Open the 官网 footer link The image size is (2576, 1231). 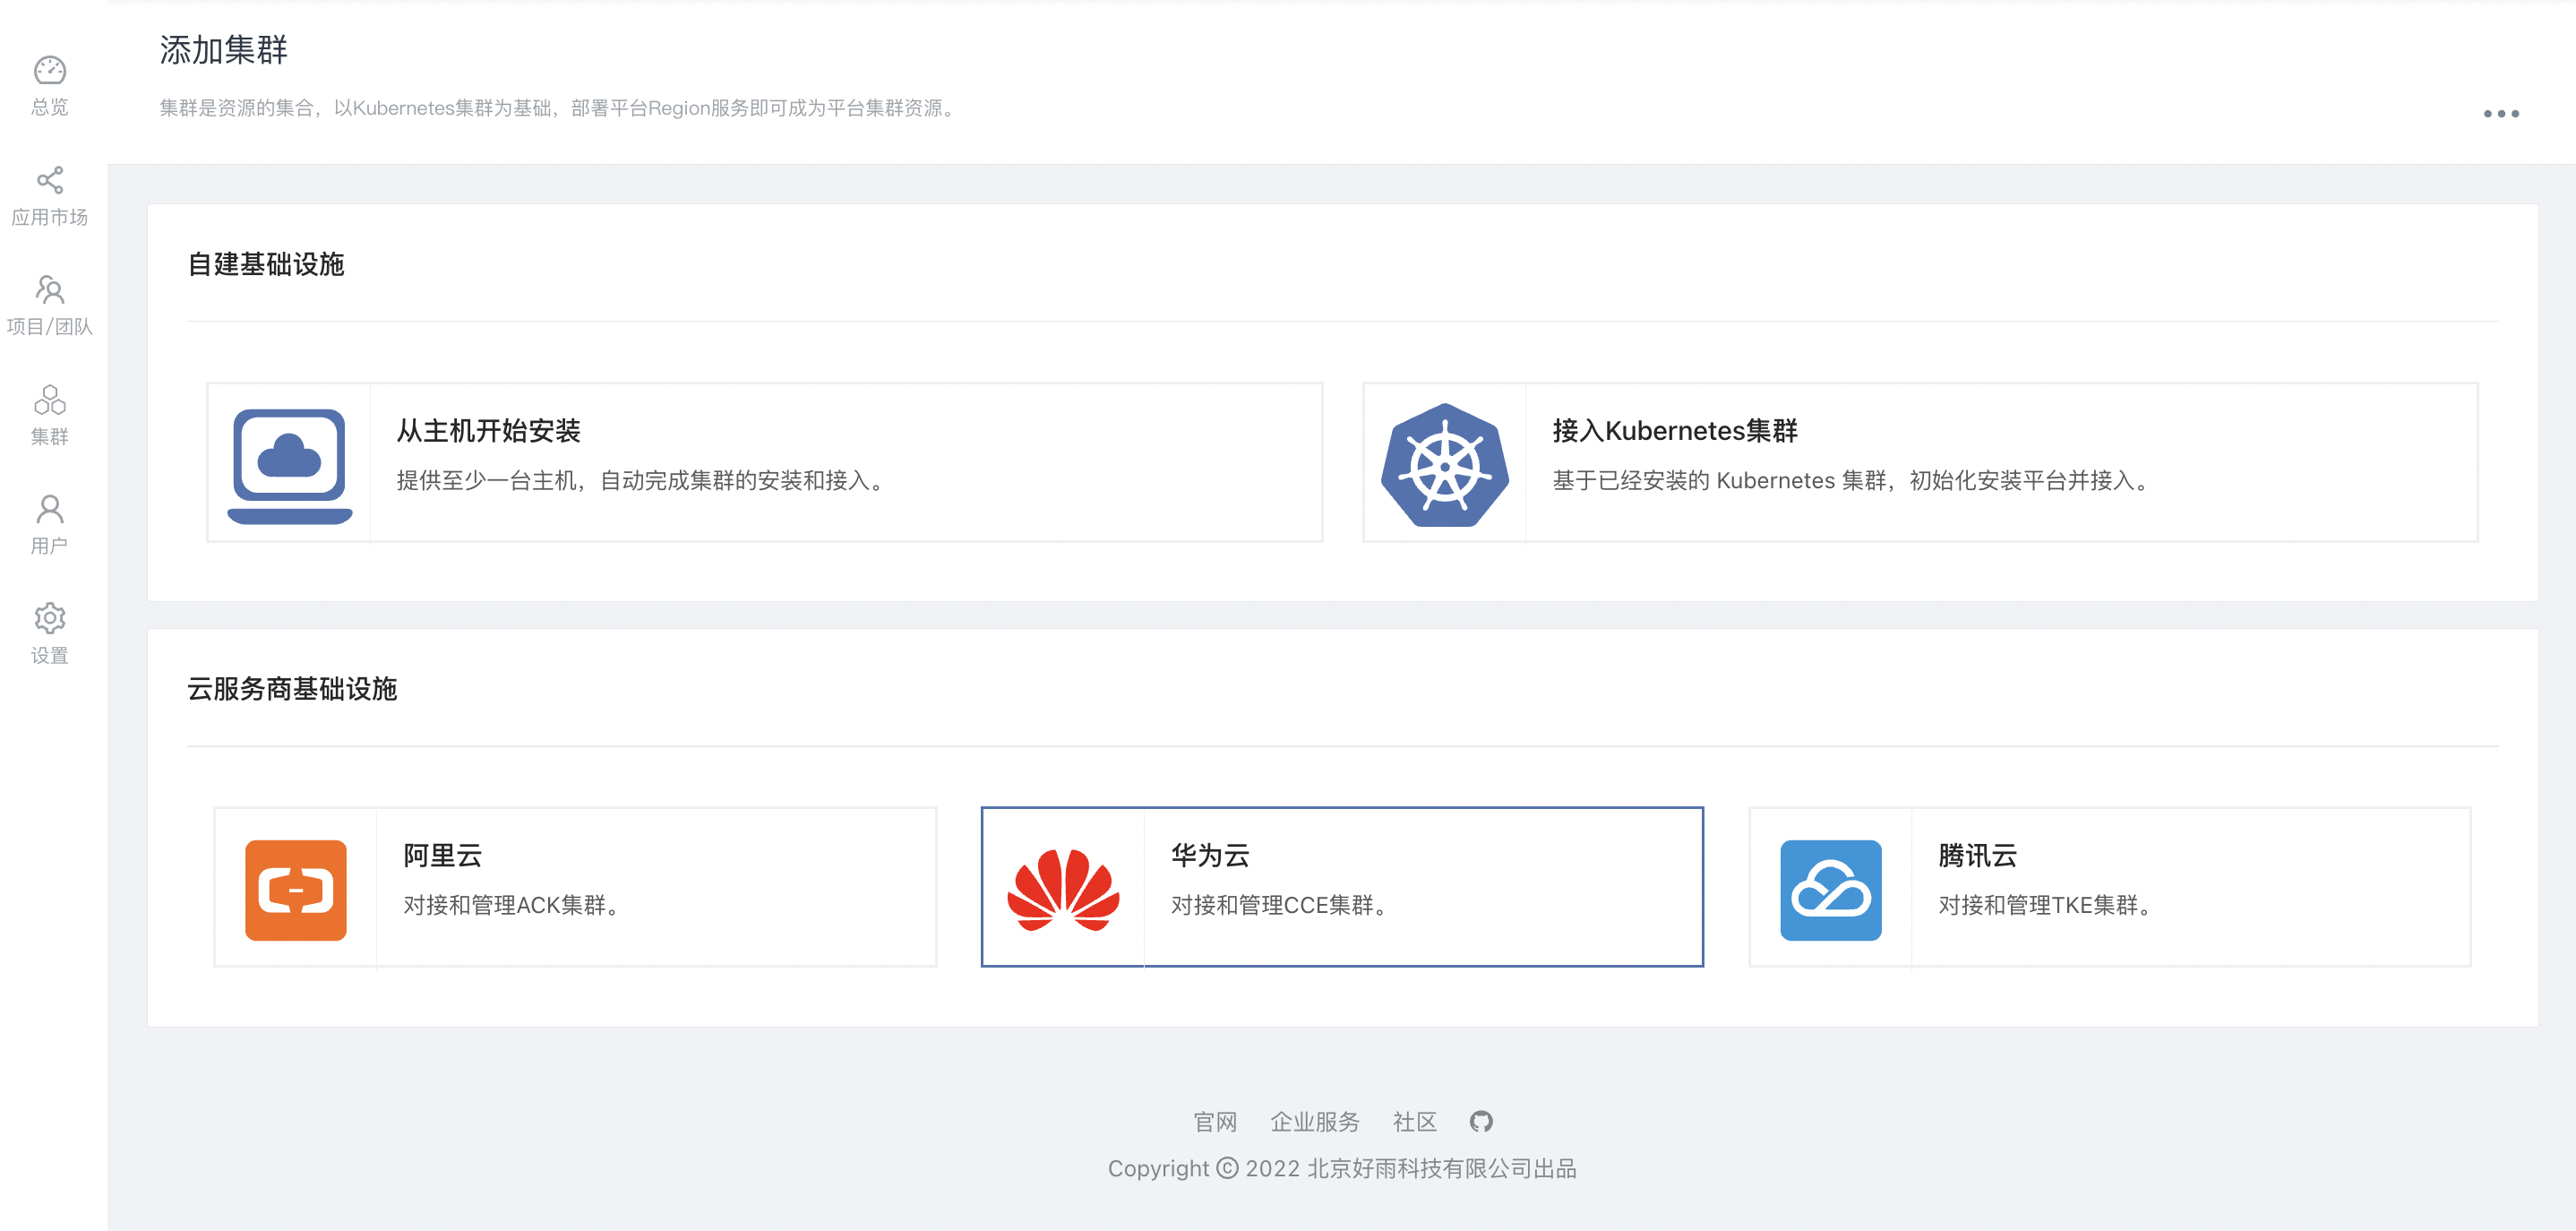(1215, 1122)
